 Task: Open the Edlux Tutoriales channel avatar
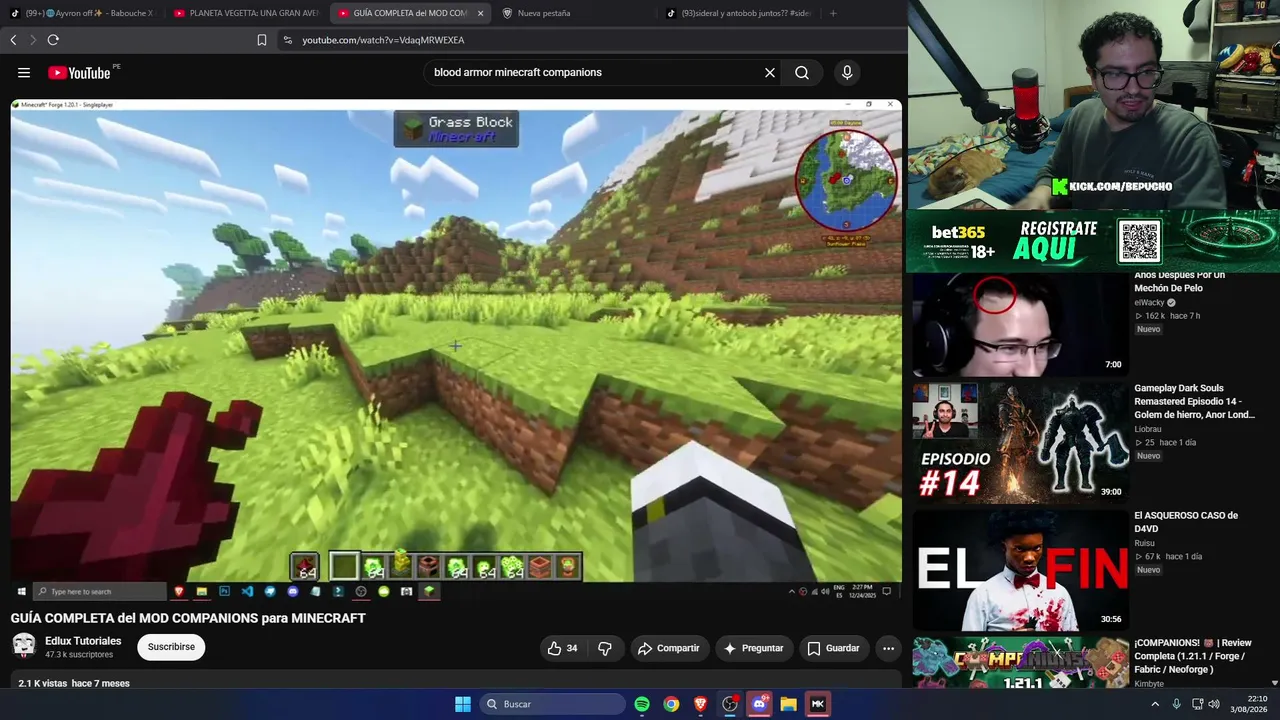click(24, 646)
